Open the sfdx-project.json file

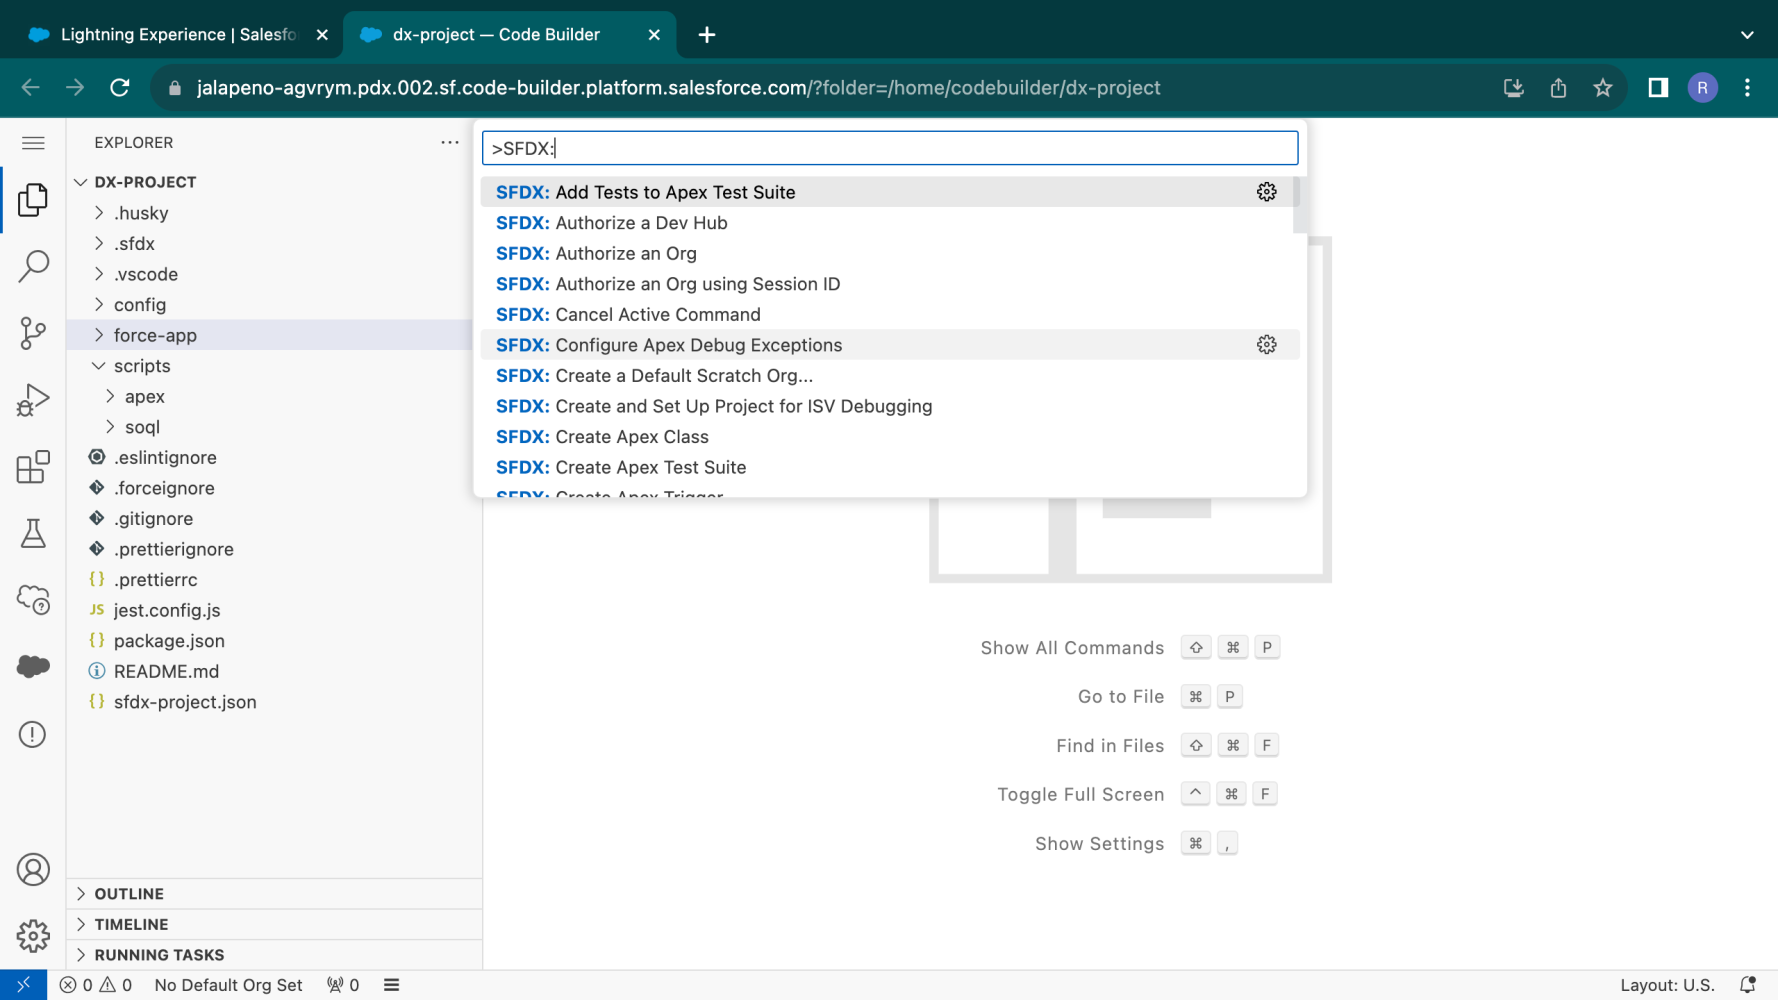[x=185, y=702]
